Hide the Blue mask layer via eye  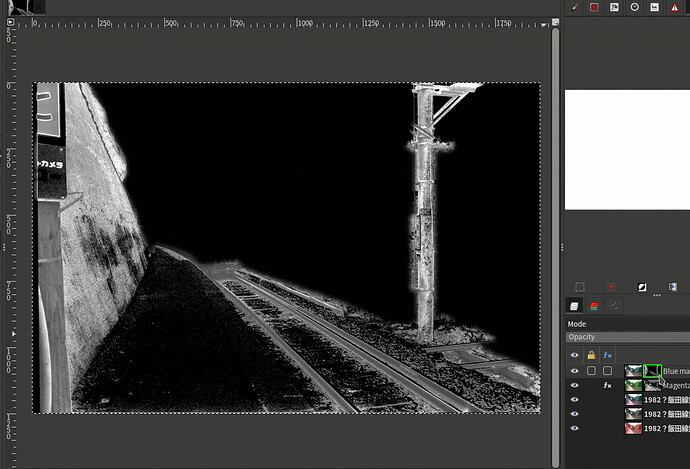click(574, 371)
